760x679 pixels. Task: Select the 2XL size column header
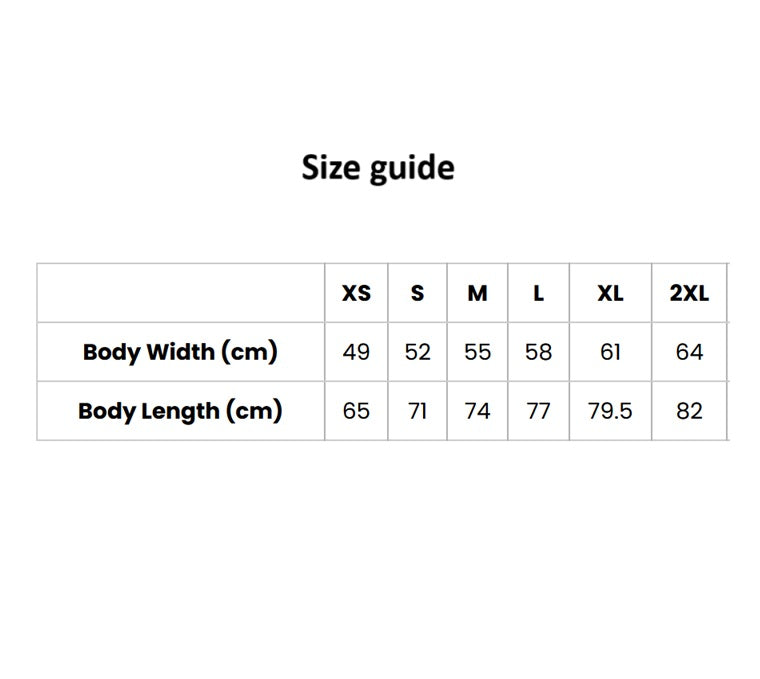tap(689, 293)
